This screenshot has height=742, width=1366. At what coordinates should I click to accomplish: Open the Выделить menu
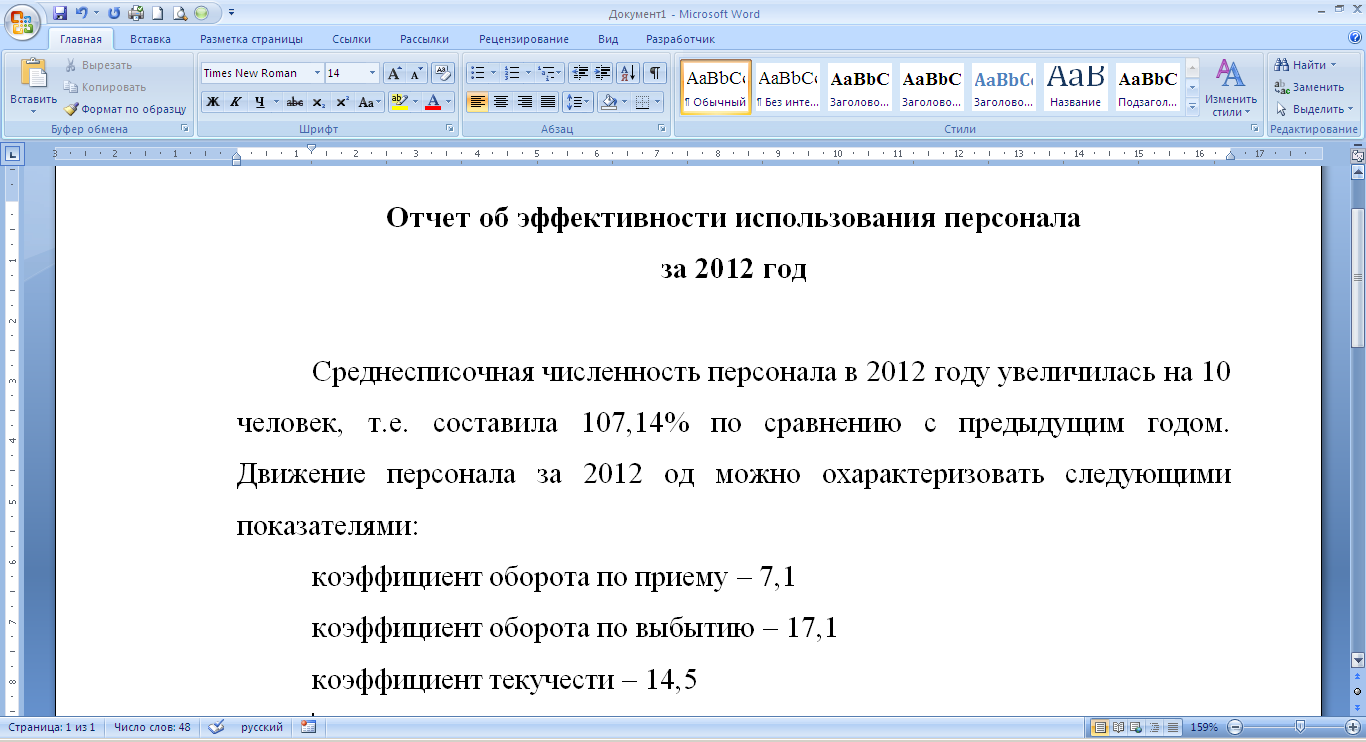point(1314,109)
